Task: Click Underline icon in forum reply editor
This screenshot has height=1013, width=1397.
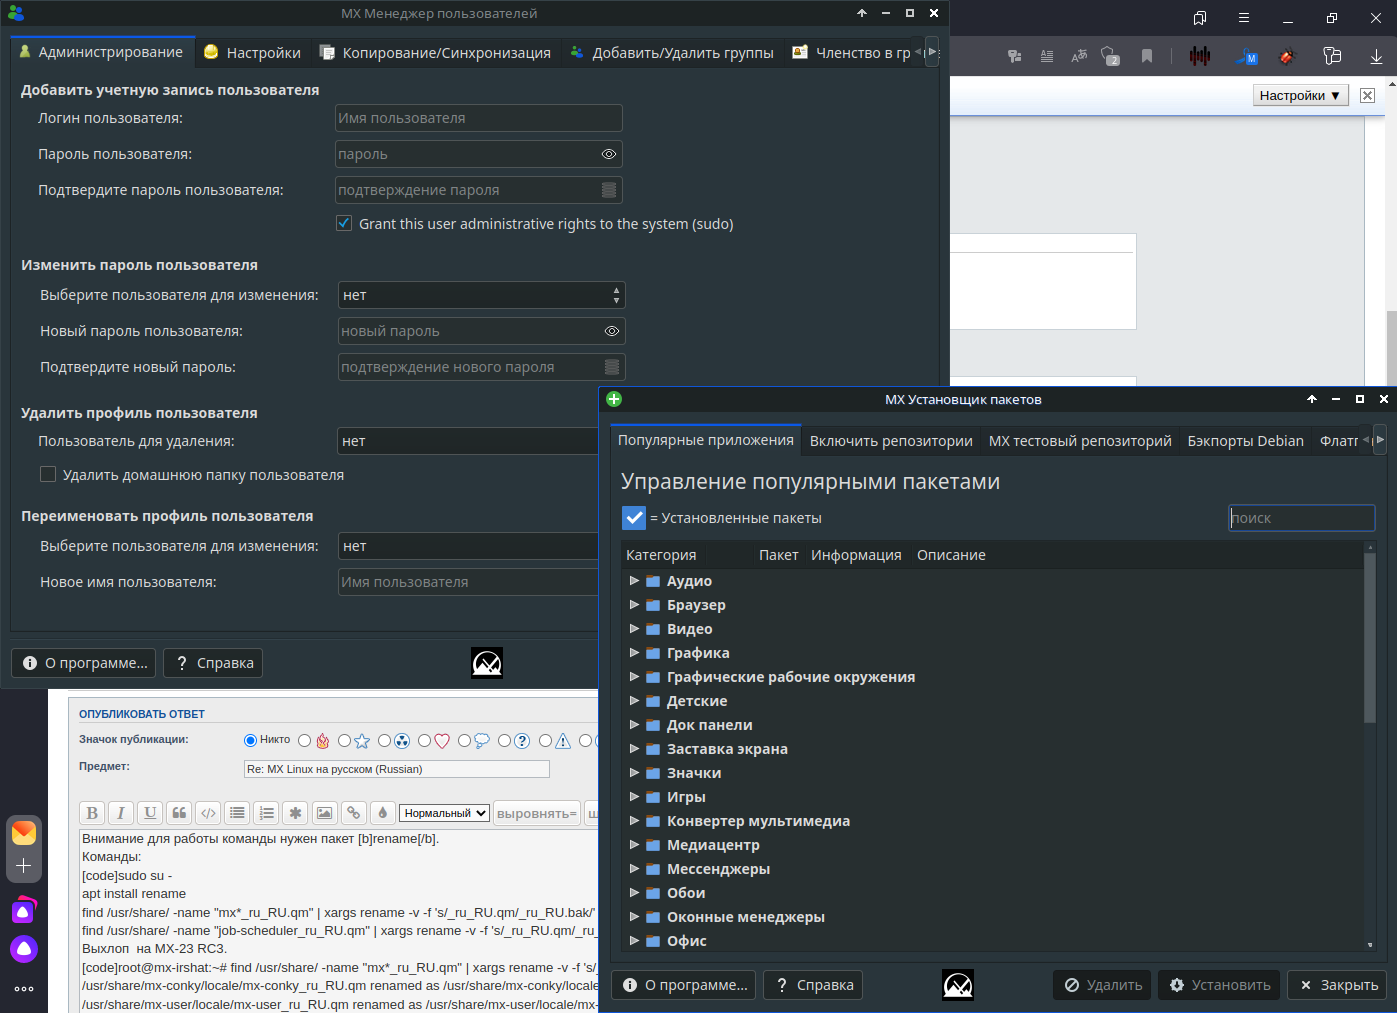Action: [150, 813]
